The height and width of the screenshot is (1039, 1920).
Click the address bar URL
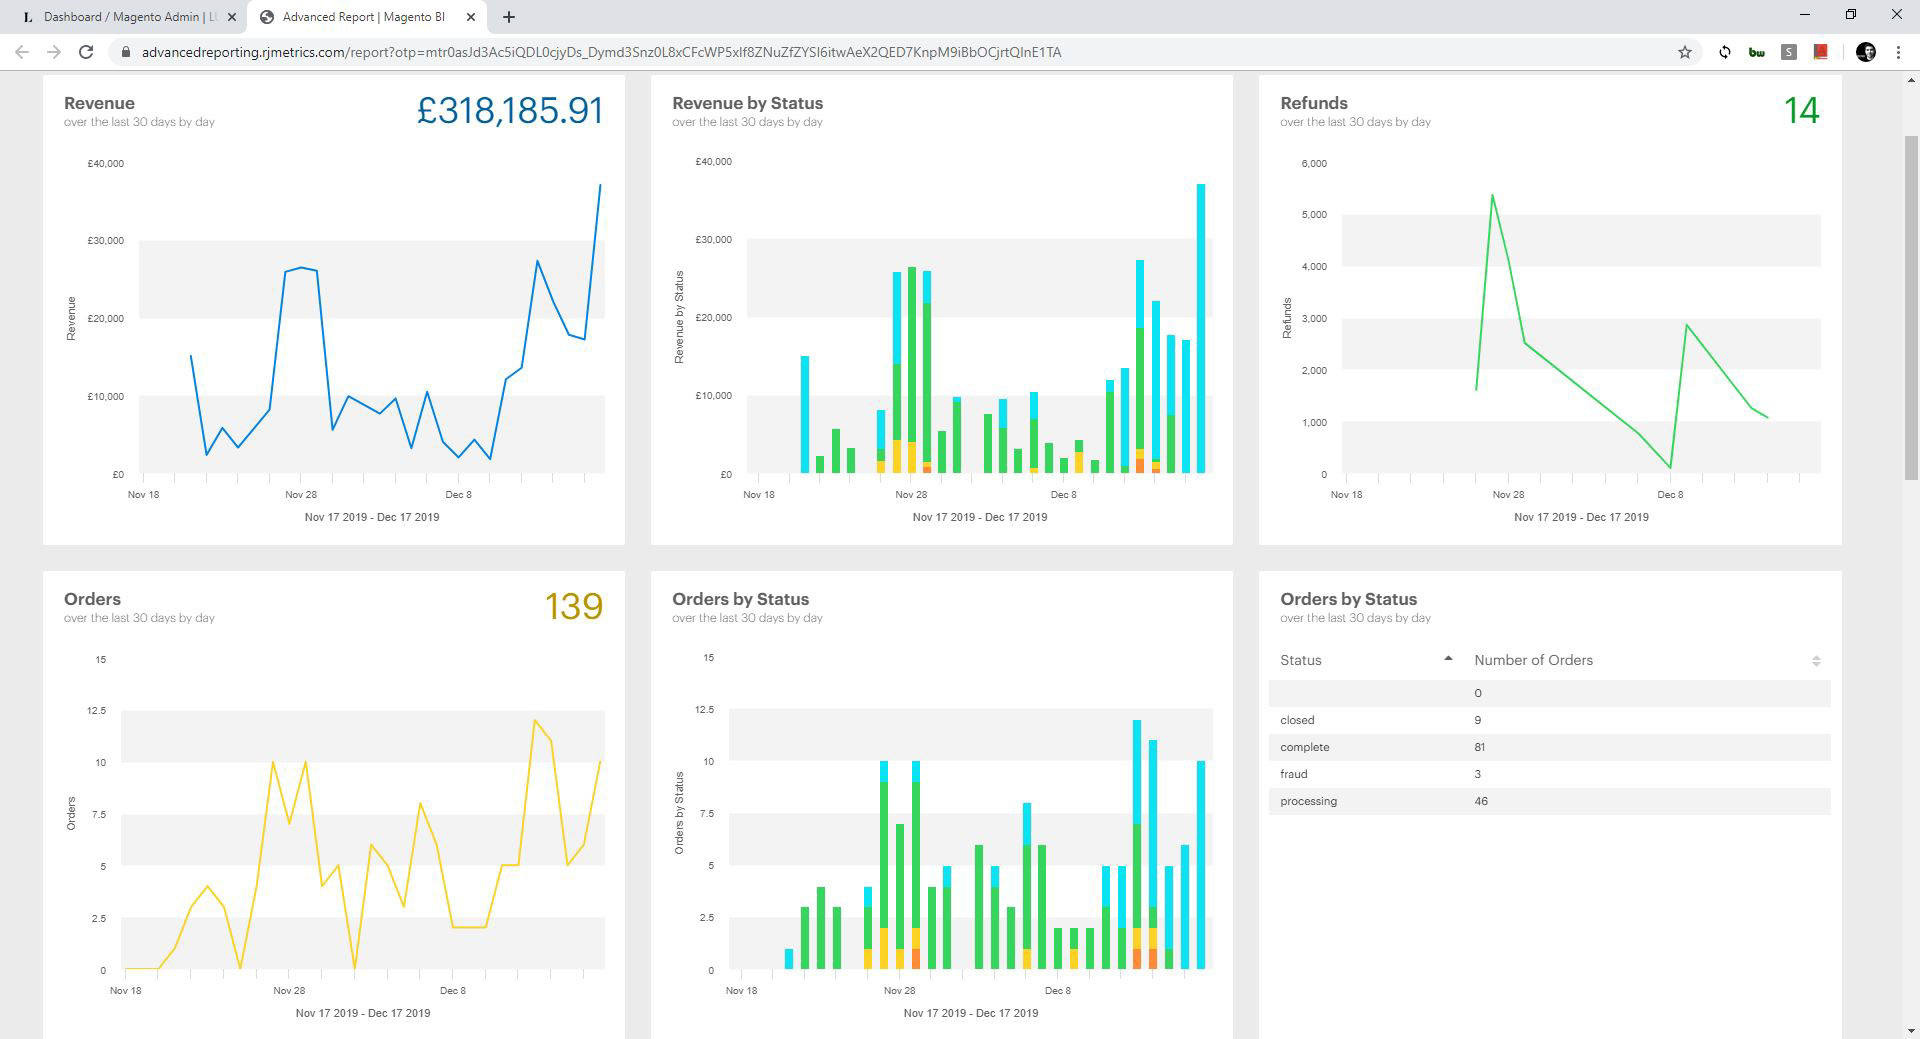click(x=600, y=52)
